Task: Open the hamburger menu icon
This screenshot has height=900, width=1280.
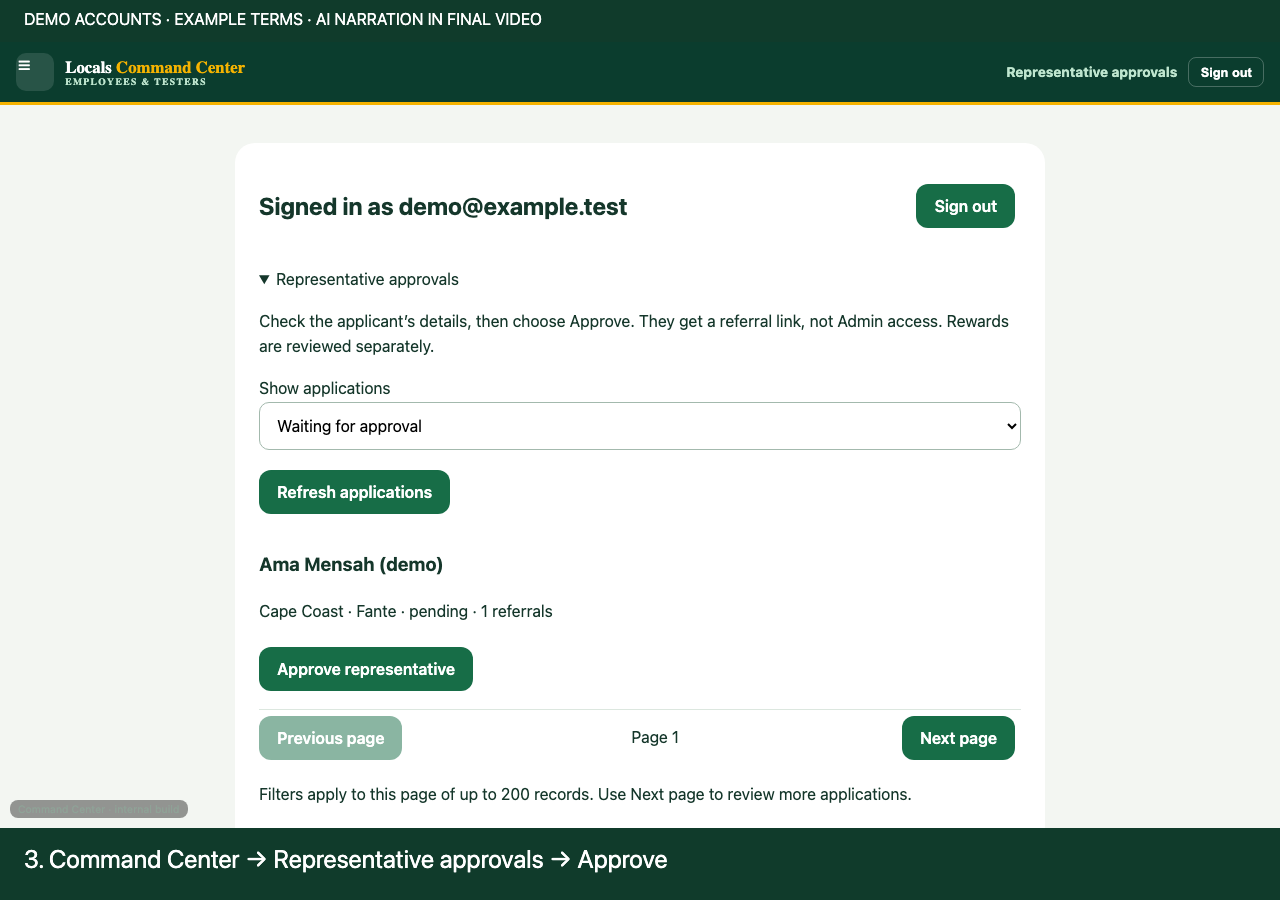Action: click(x=35, y=72)
